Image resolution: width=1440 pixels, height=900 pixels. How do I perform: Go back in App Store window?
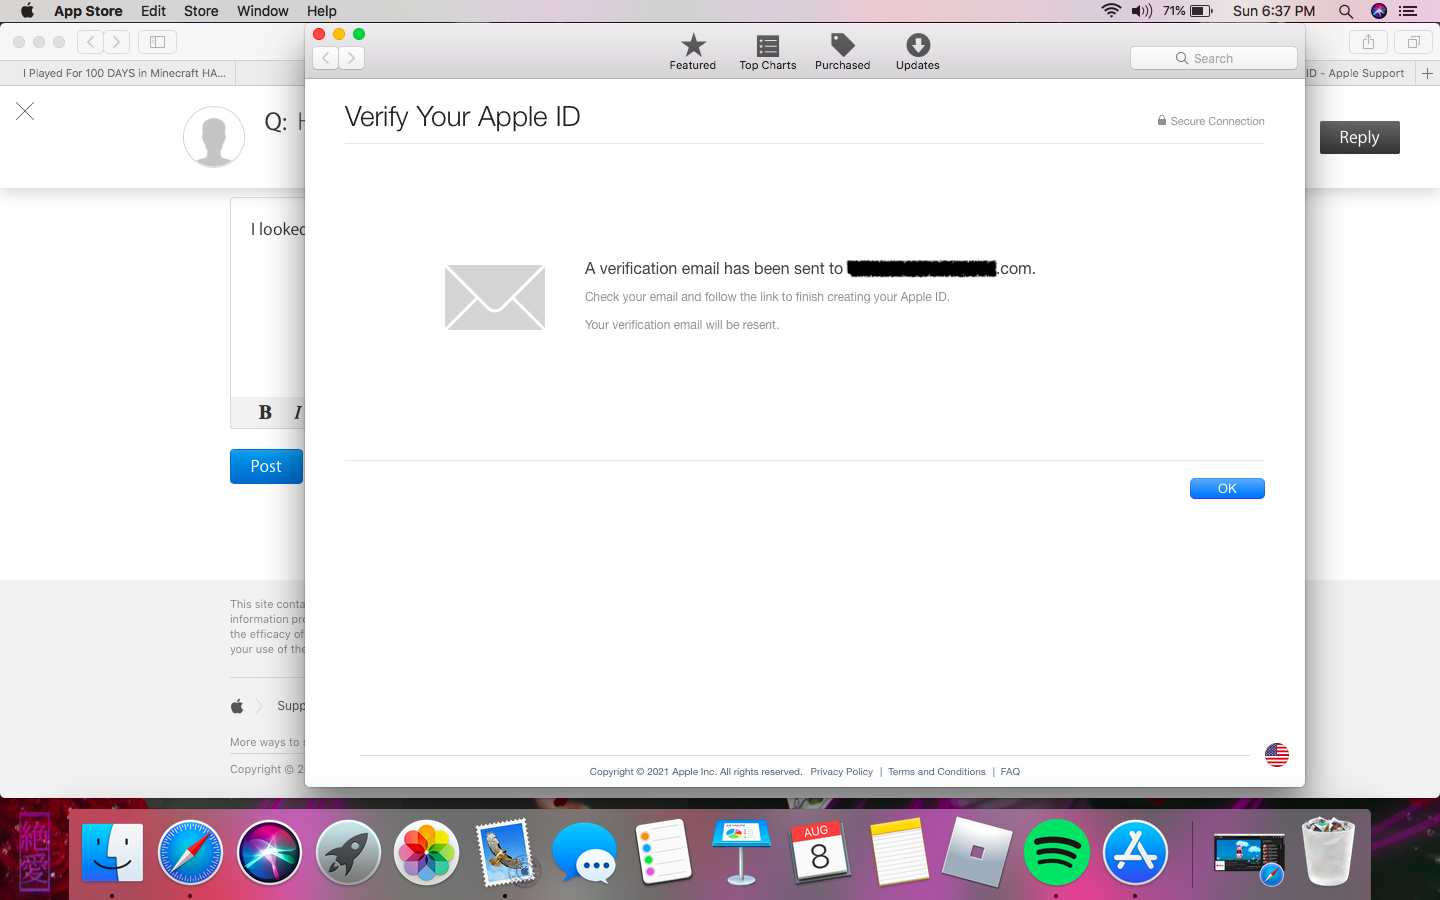point(326,58)
